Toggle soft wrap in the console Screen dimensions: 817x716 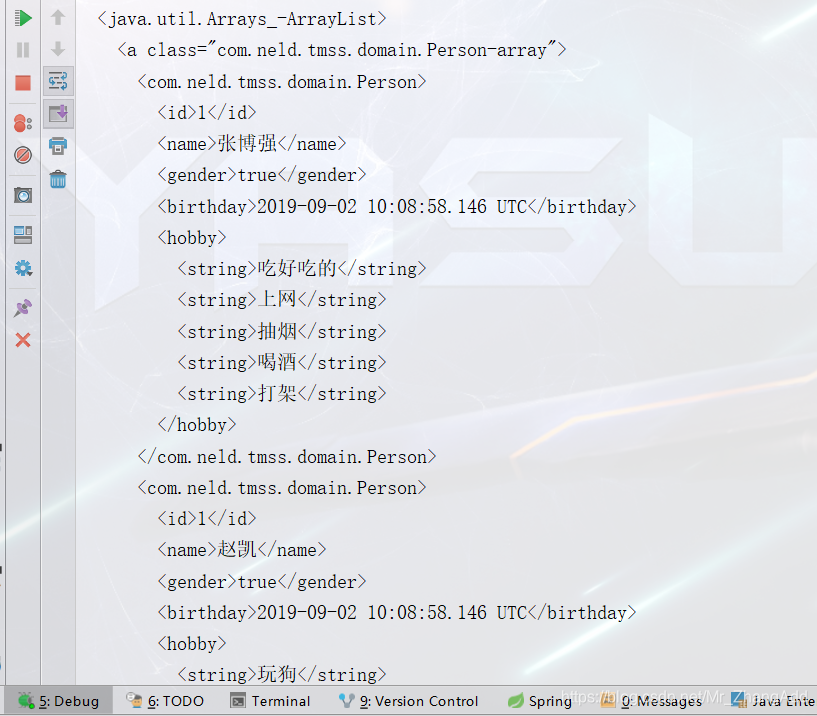57,82
